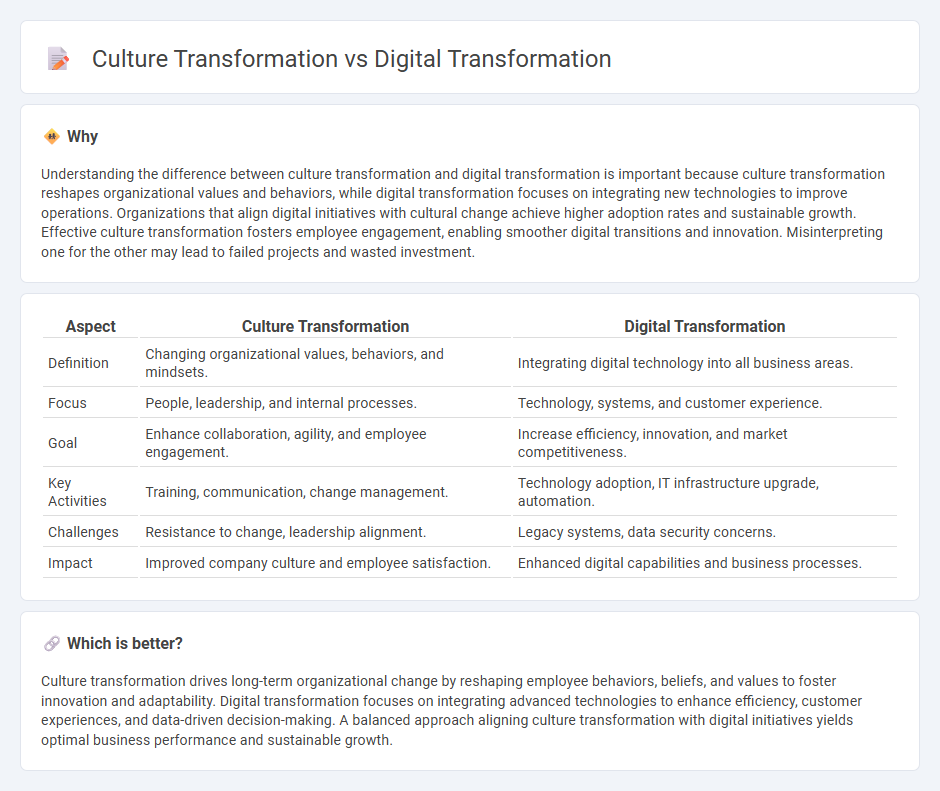The height and width of the screenshot is (791, 940).
Task: Click cell 'Increase efficiency, innovation, and market competitiveness.'
Action: pos(704,443)
